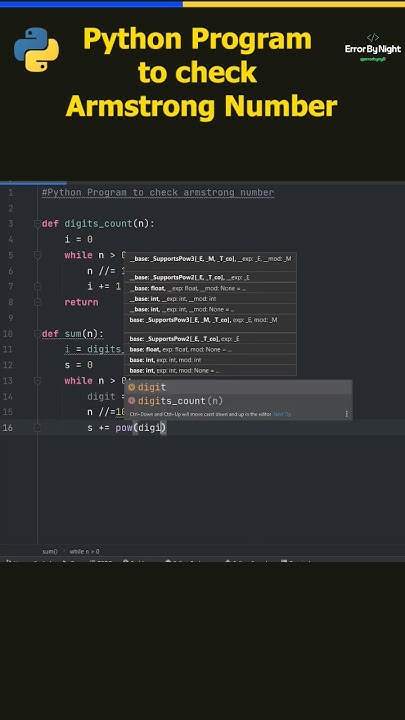Toggle fold end marker on line 7
Screen dimensions: 405x720
(37, 286)
